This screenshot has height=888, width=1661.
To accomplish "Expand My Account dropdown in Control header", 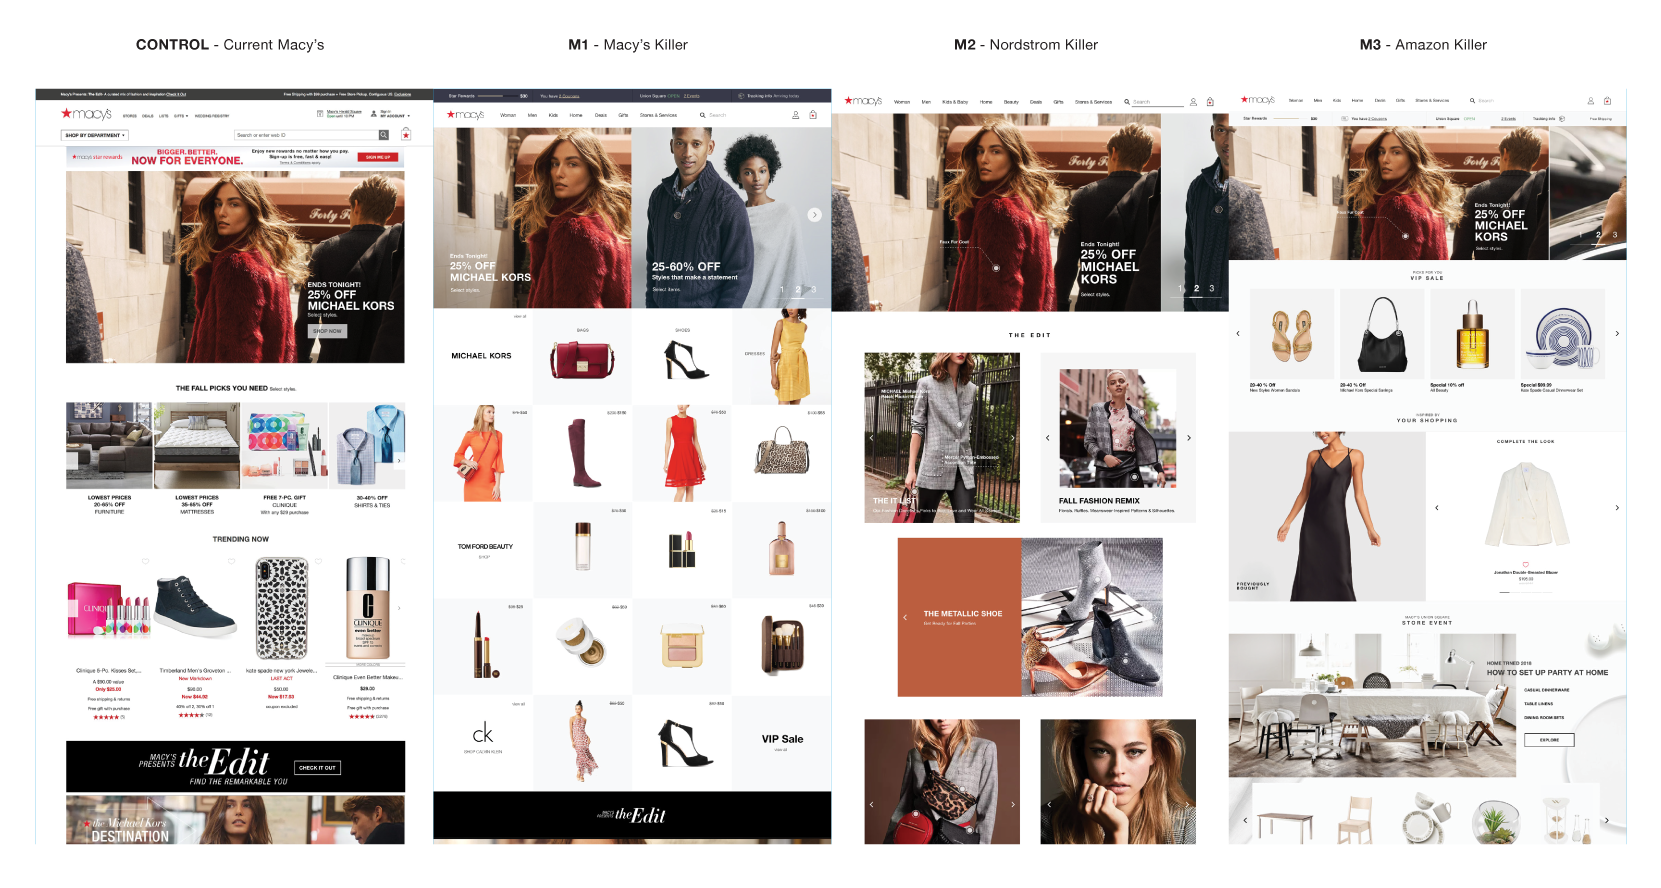I will (395, 116).
